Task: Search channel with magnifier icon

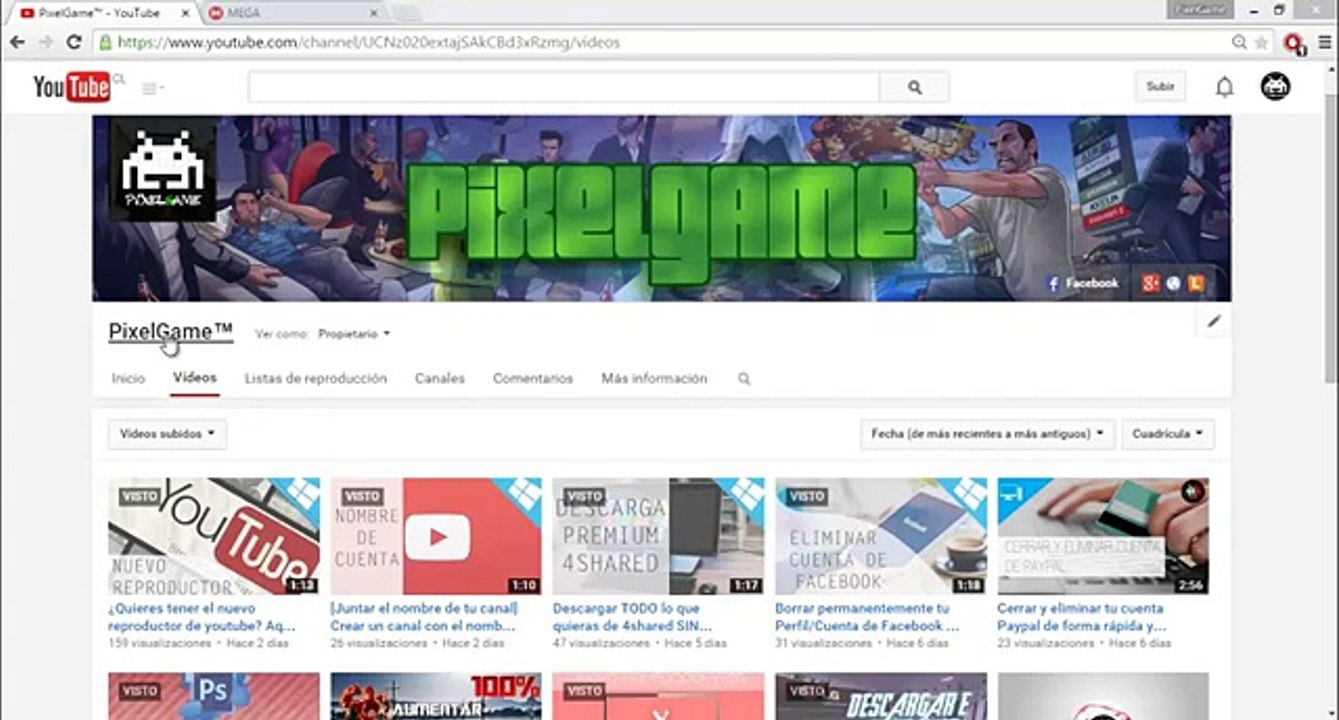Action: (x=744, y=379)
